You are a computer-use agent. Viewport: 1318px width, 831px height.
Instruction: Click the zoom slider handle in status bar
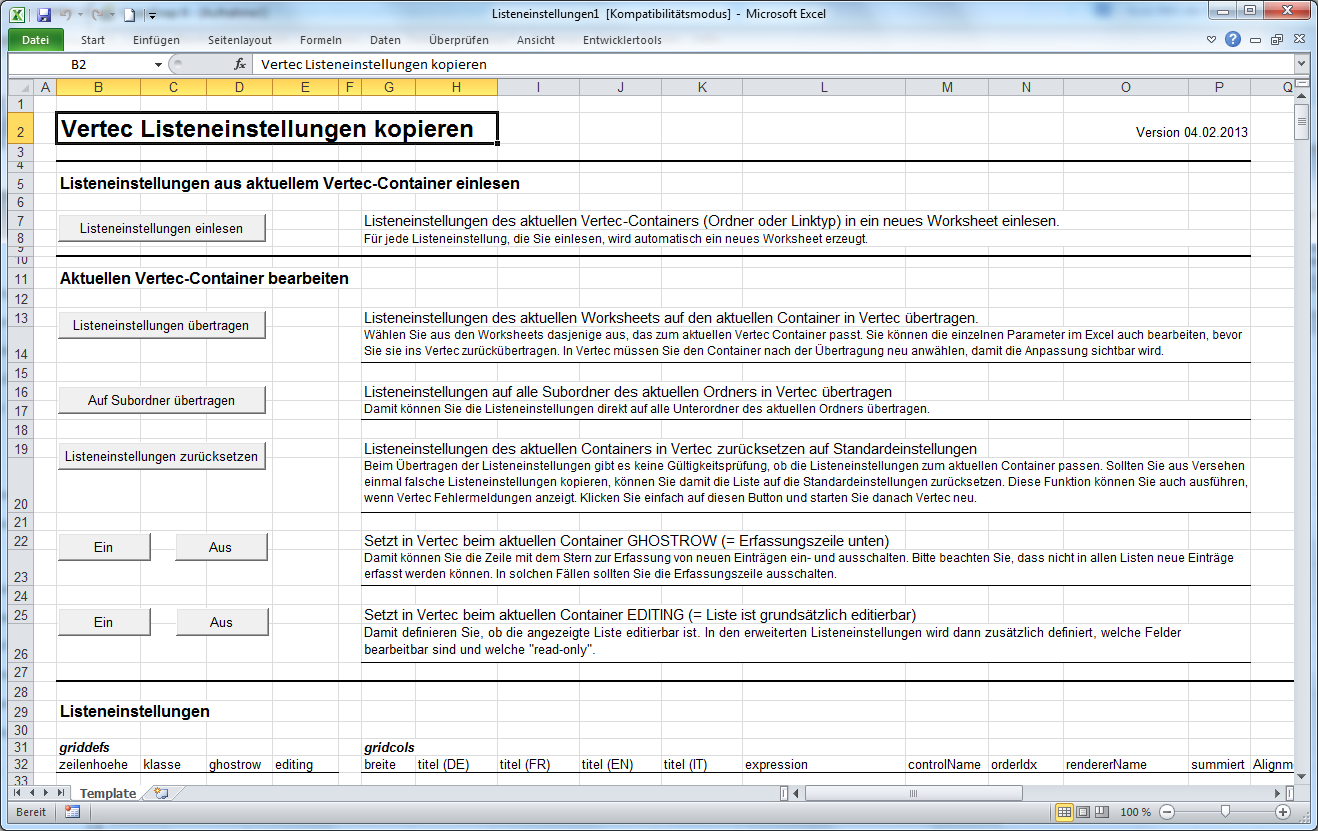[1225, 812]
